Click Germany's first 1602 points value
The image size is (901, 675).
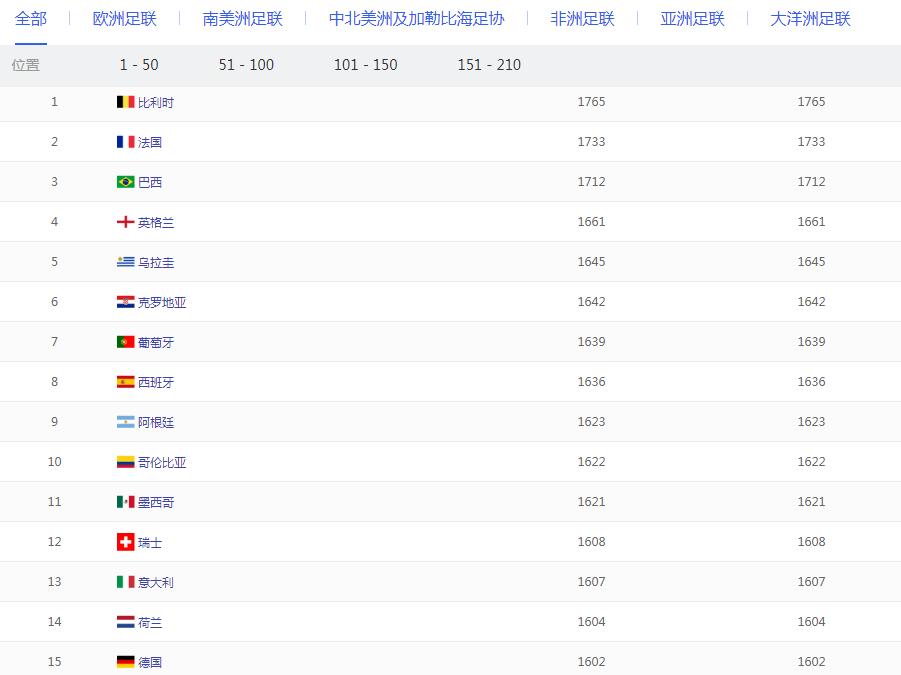point(591,662)
